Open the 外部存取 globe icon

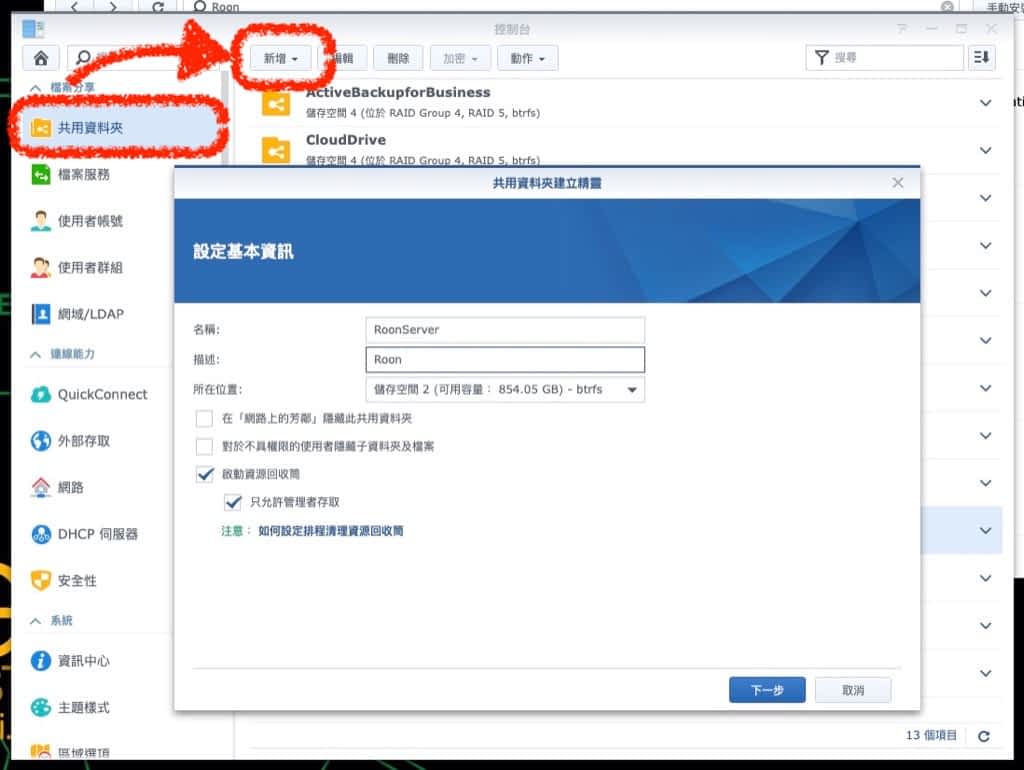tap(41, 441)
